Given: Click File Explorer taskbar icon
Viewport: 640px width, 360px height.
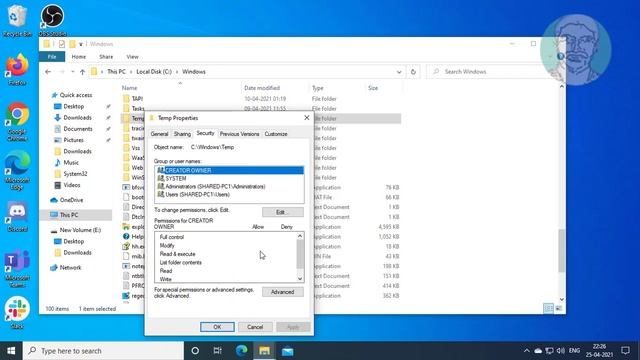Looking at the screenshot, I should (x=264, y=351).
